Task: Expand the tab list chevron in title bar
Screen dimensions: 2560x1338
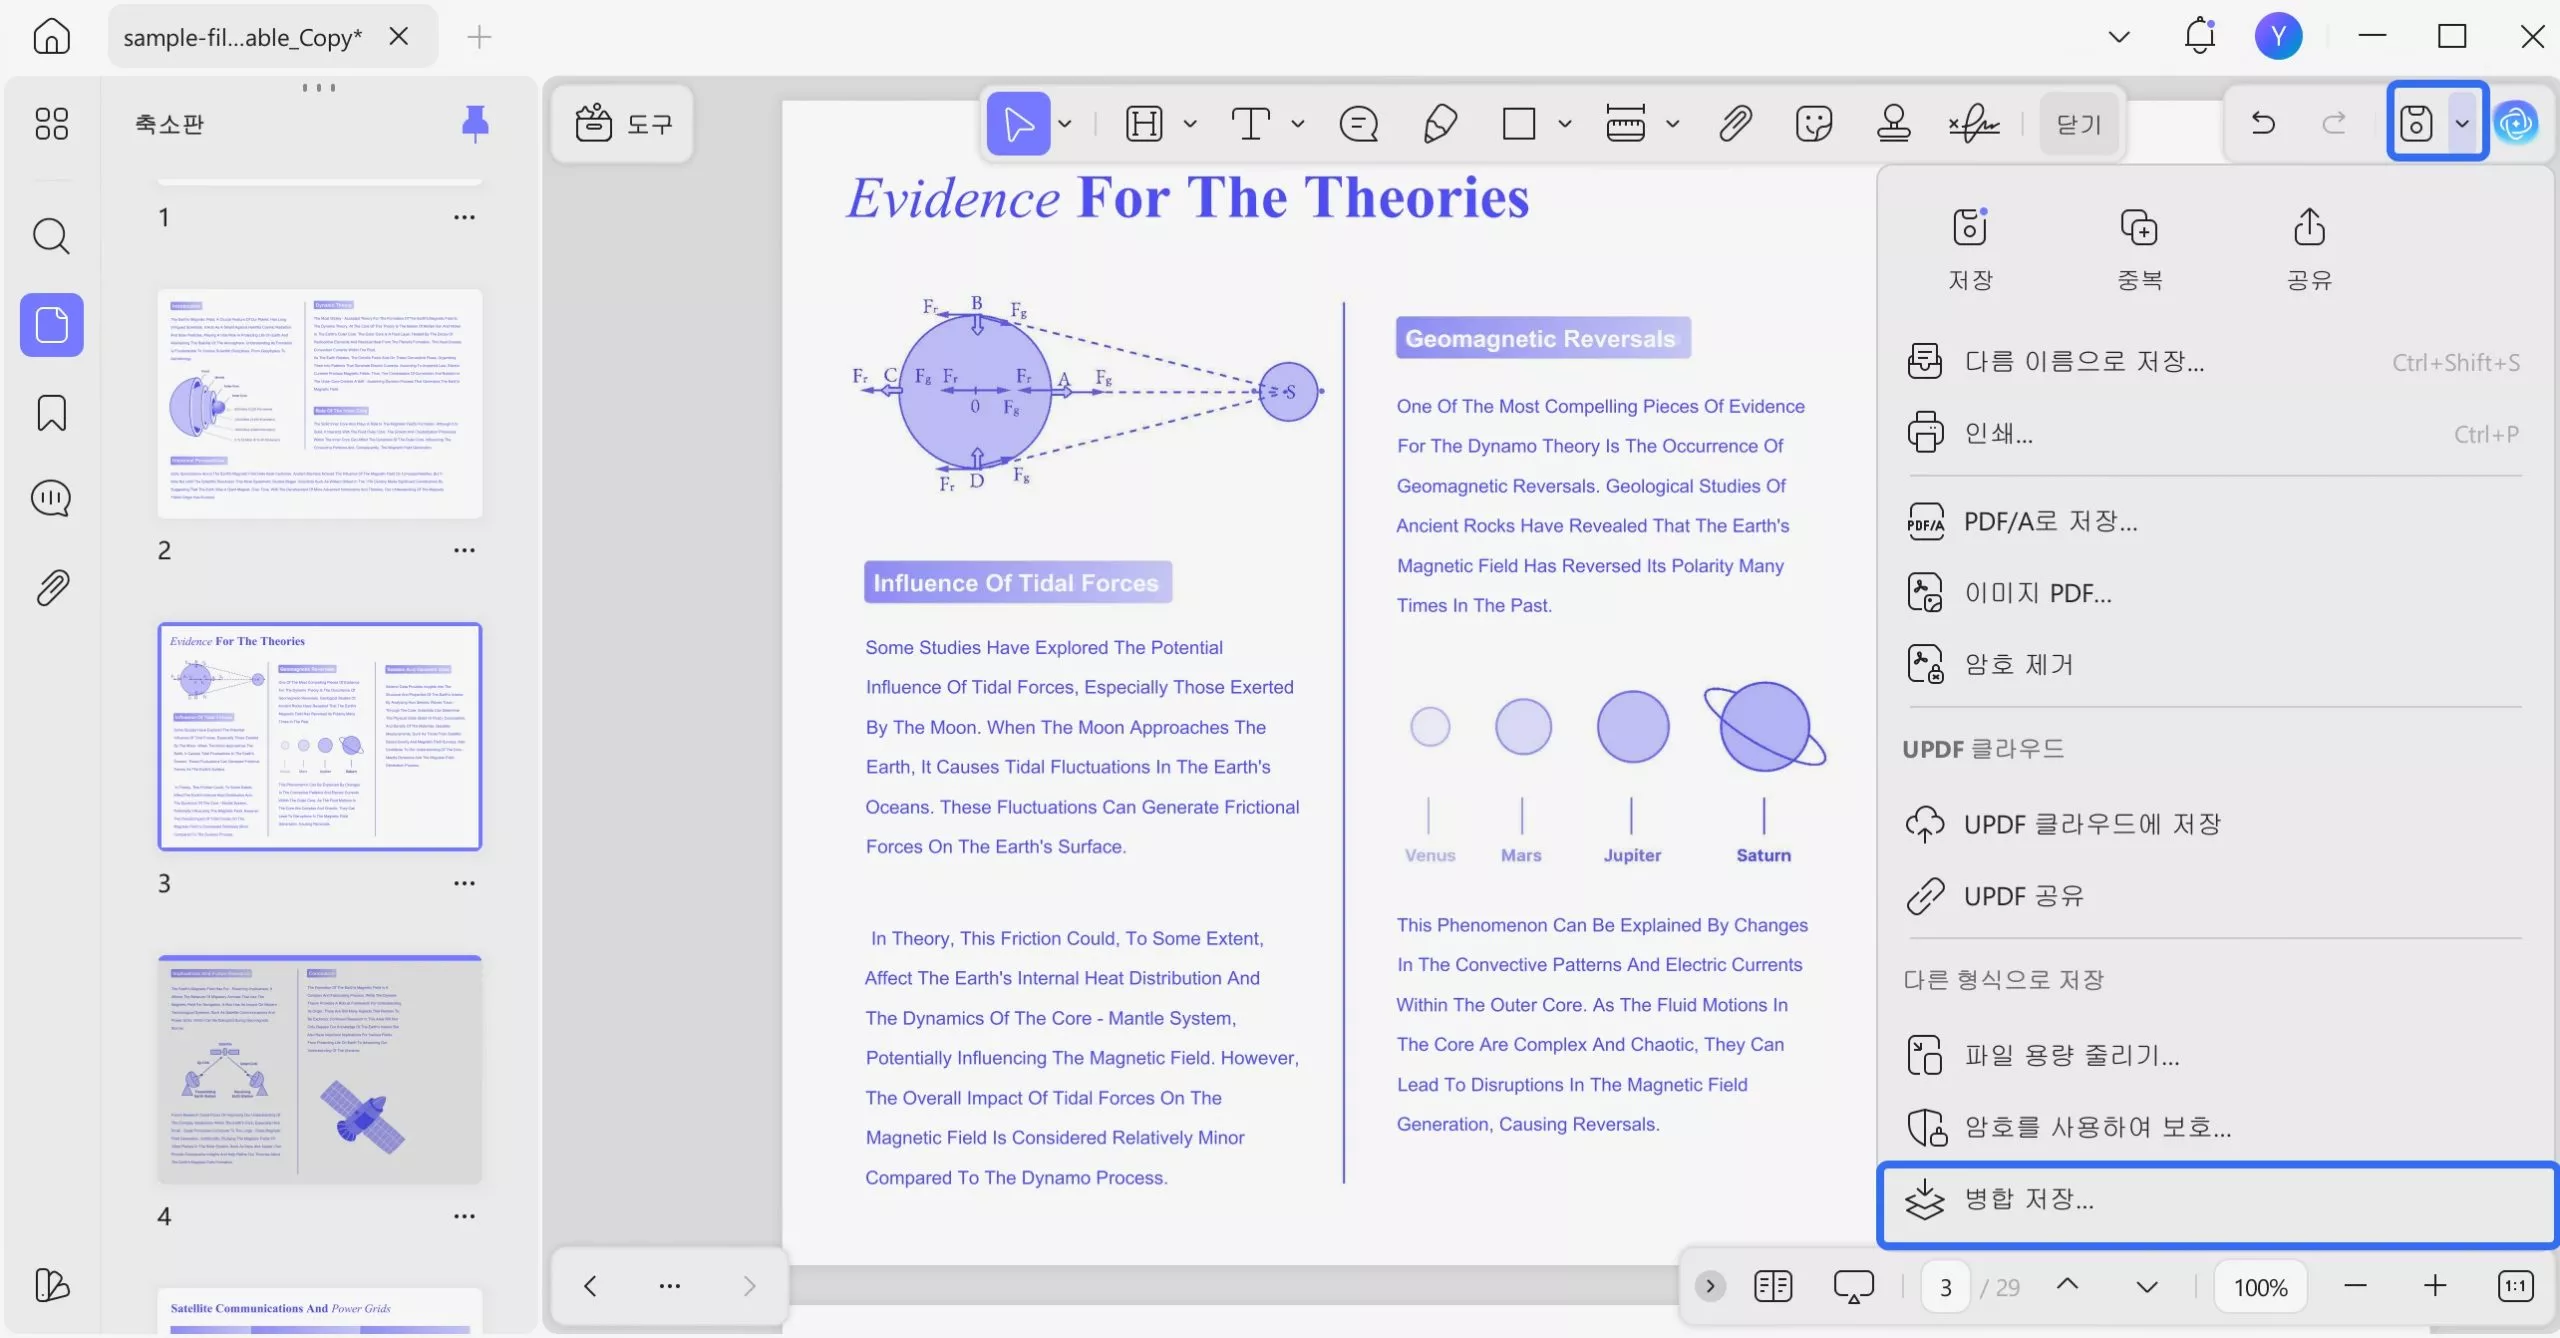Action: [2118, 37]
